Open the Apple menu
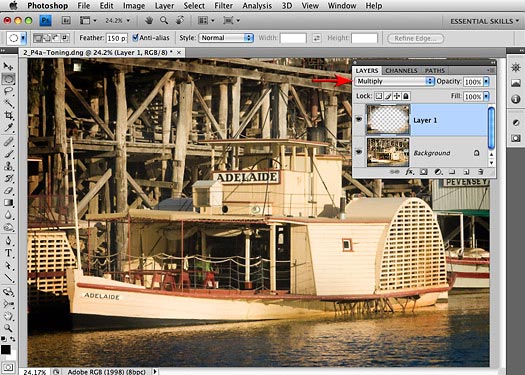 pos(13,6)
